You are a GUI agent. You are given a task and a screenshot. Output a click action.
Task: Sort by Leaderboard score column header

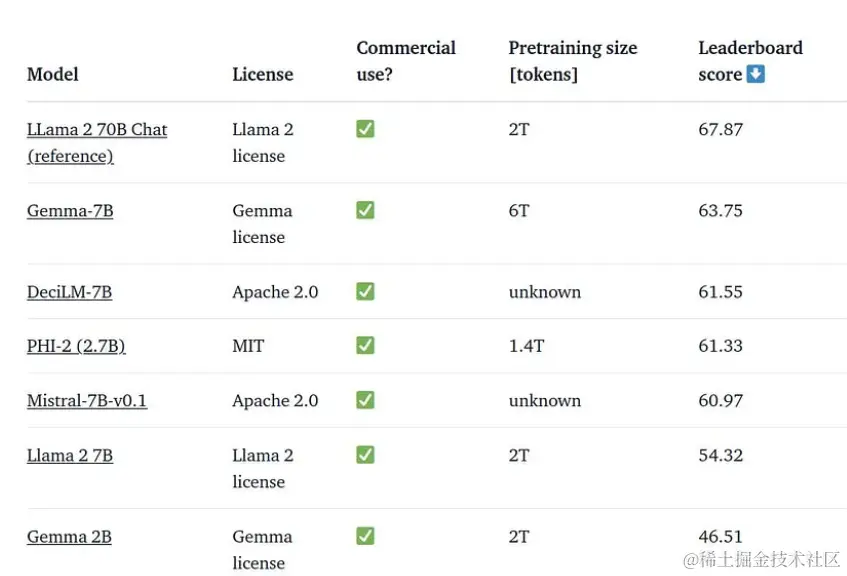[720, 61]
